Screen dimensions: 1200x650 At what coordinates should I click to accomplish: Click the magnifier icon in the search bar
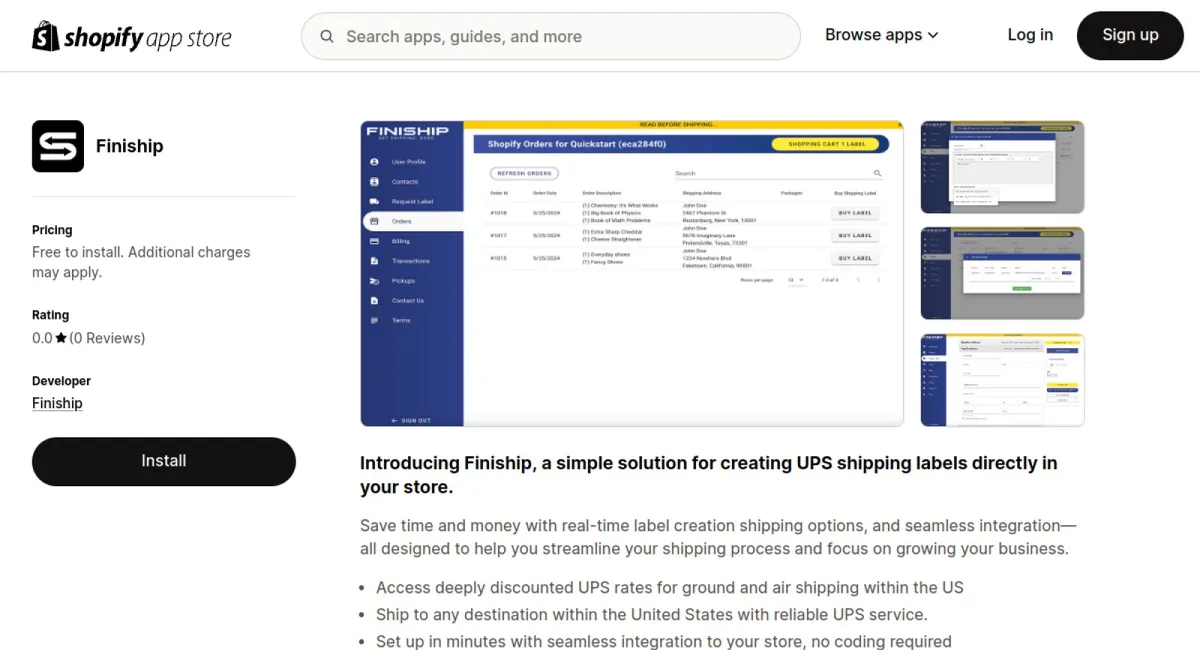click(x=327, y=37)
